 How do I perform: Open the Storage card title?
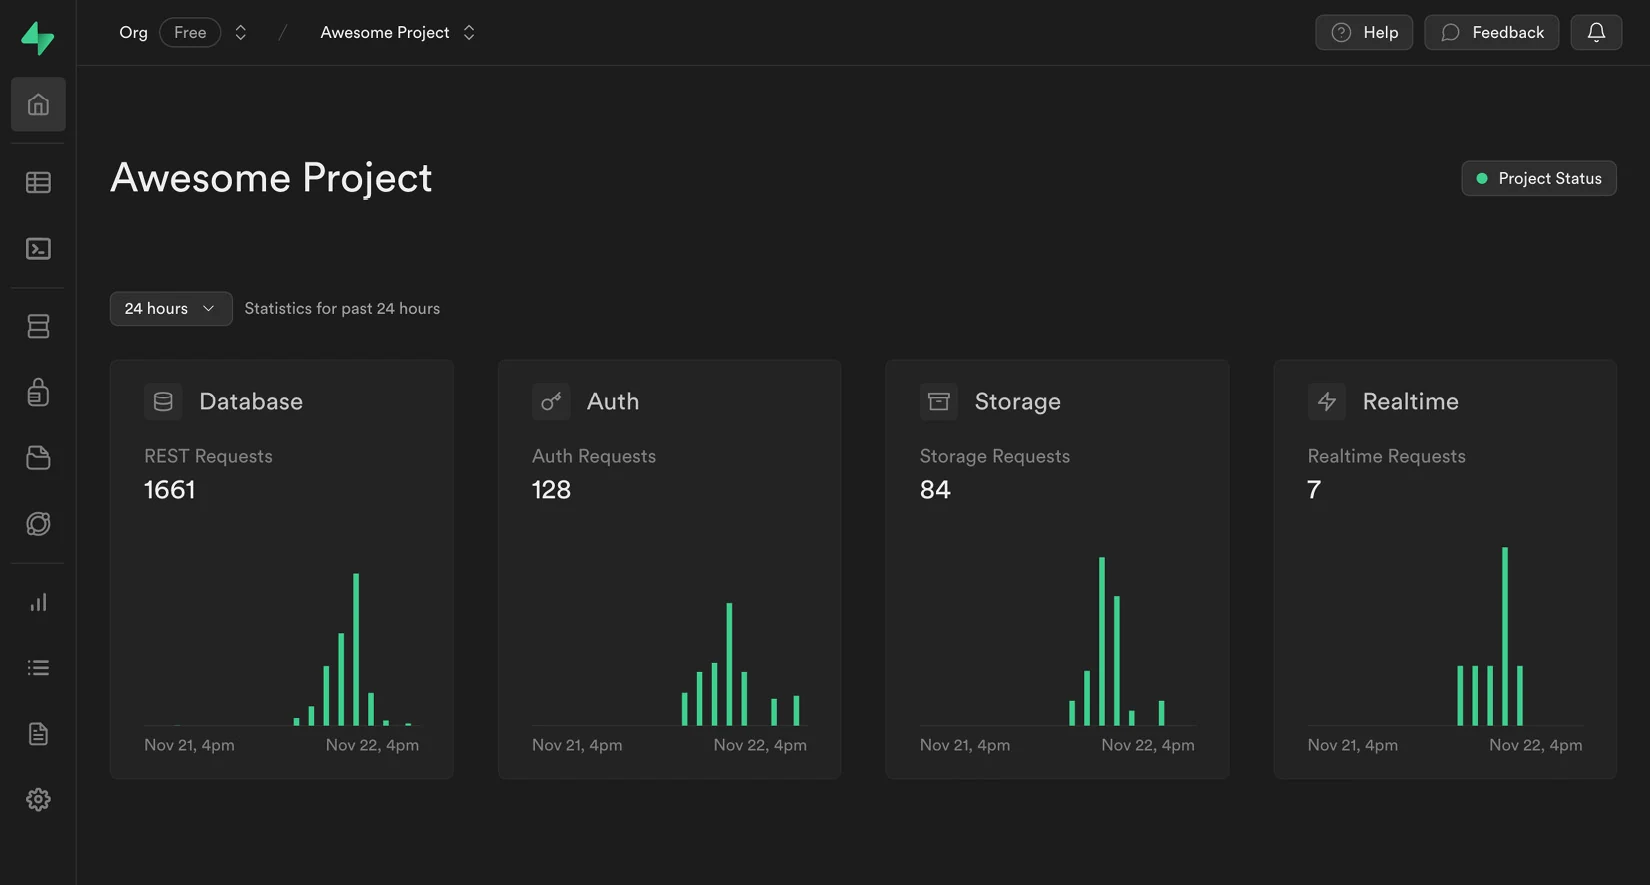[1018, 401]
